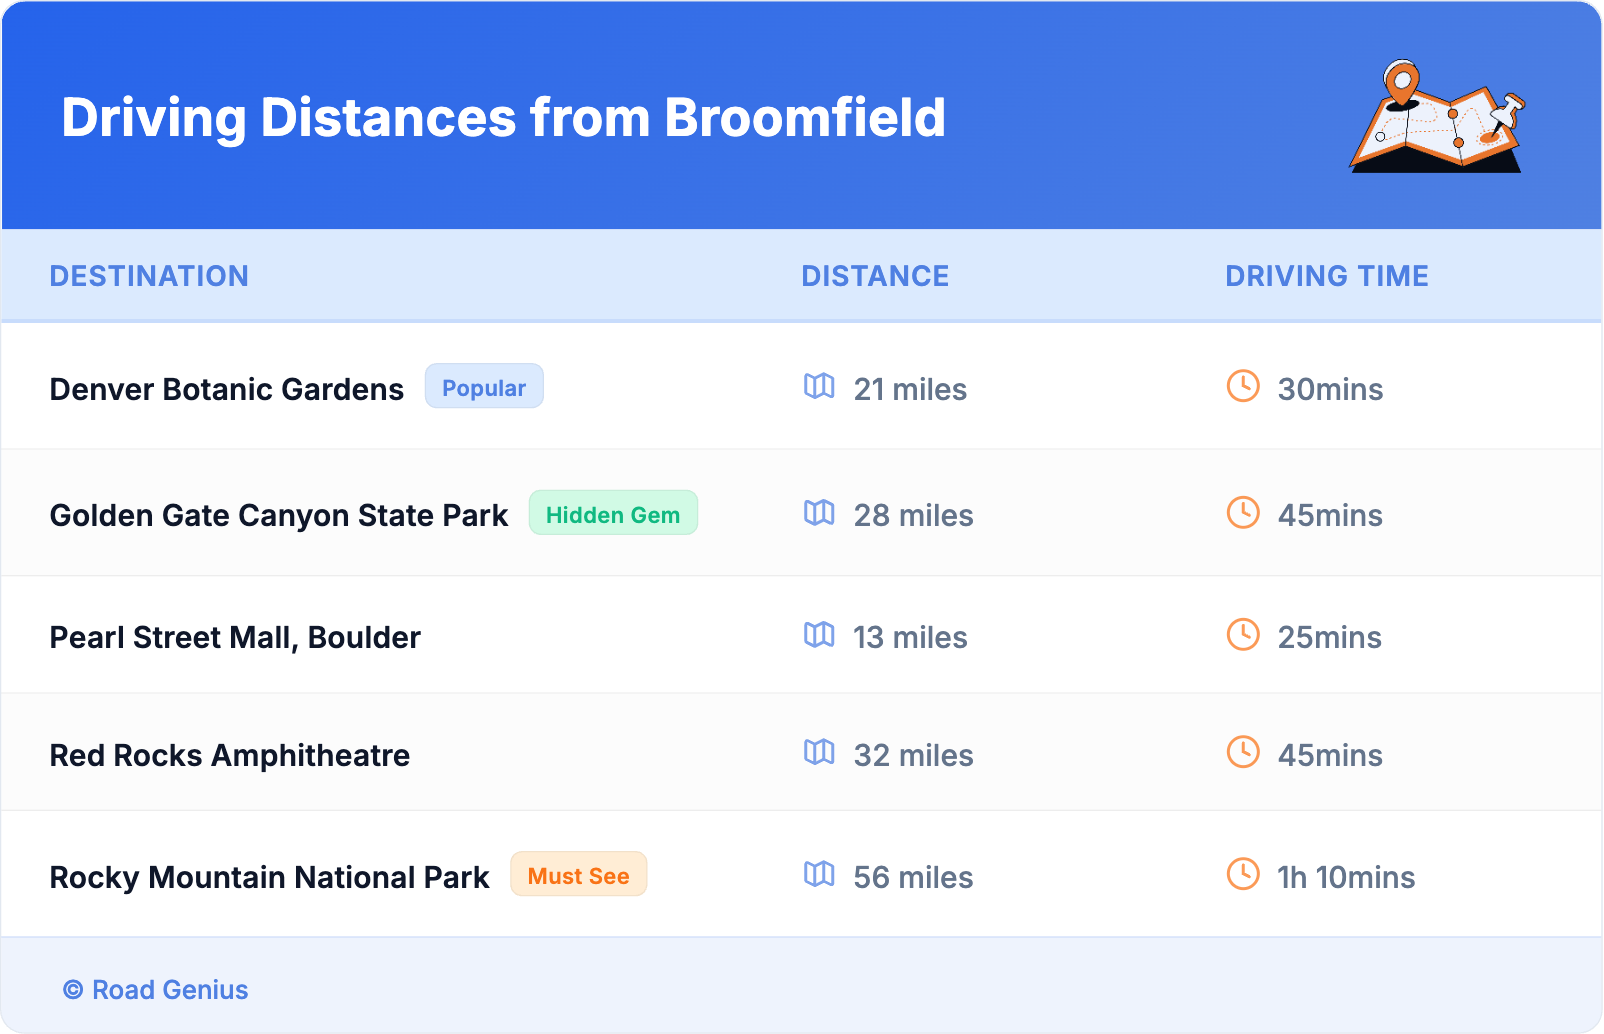The image size is (1604, 1034).
Task: Click clock icon in Red Rocks row
Action: [x=1243, y=753]
